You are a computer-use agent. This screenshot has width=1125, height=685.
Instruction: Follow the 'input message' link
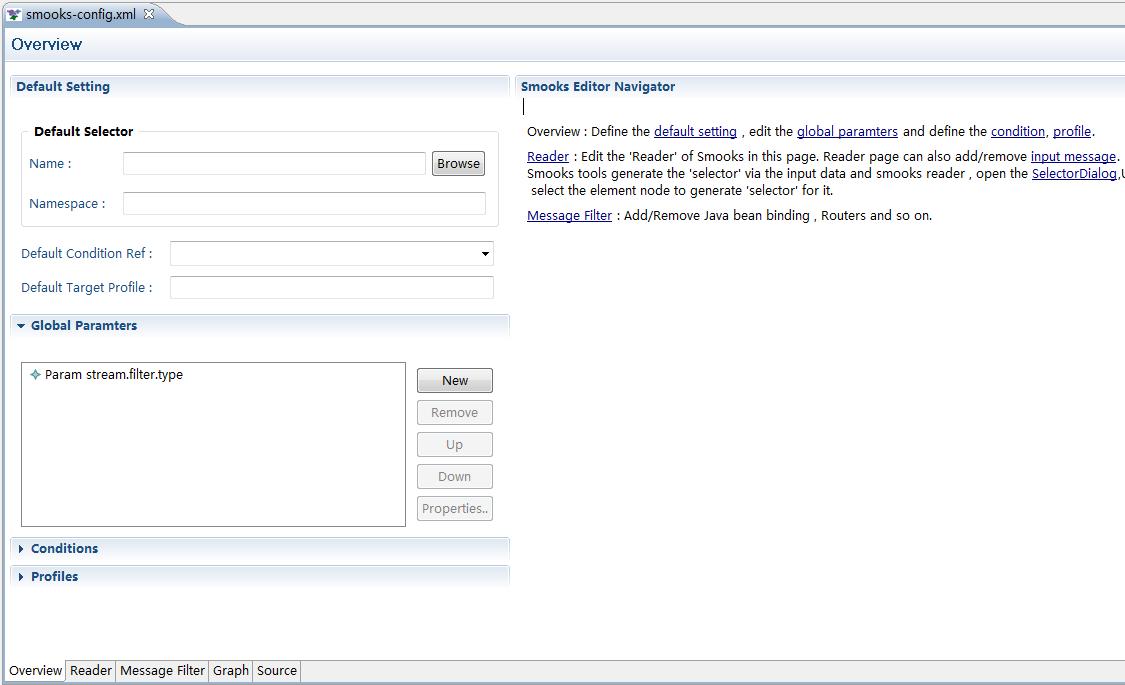click(1073, 156)
